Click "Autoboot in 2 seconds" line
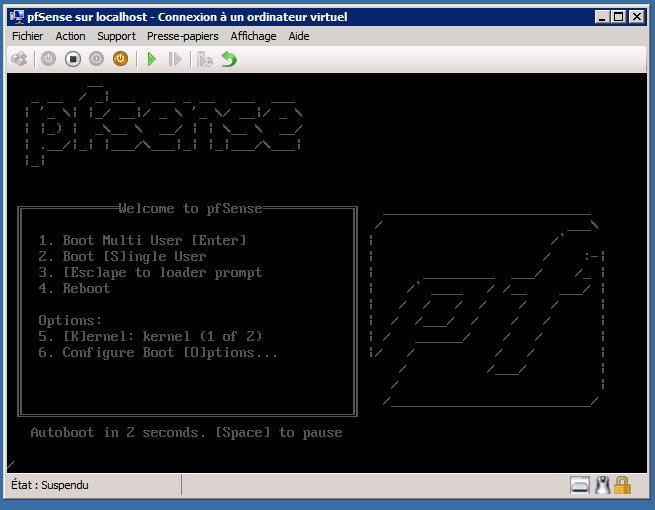This screenshot has height=510, width=655. click(x=186, y=433)
